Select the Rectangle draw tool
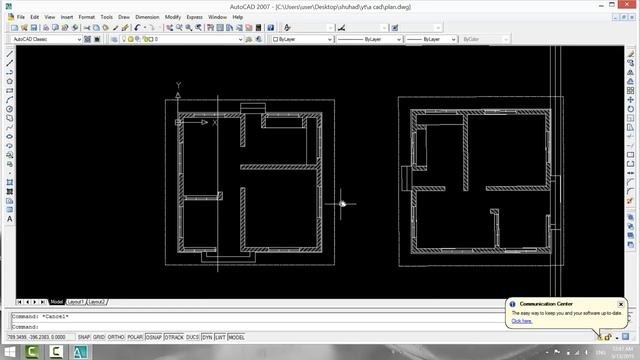 click(x=9, y=91)
